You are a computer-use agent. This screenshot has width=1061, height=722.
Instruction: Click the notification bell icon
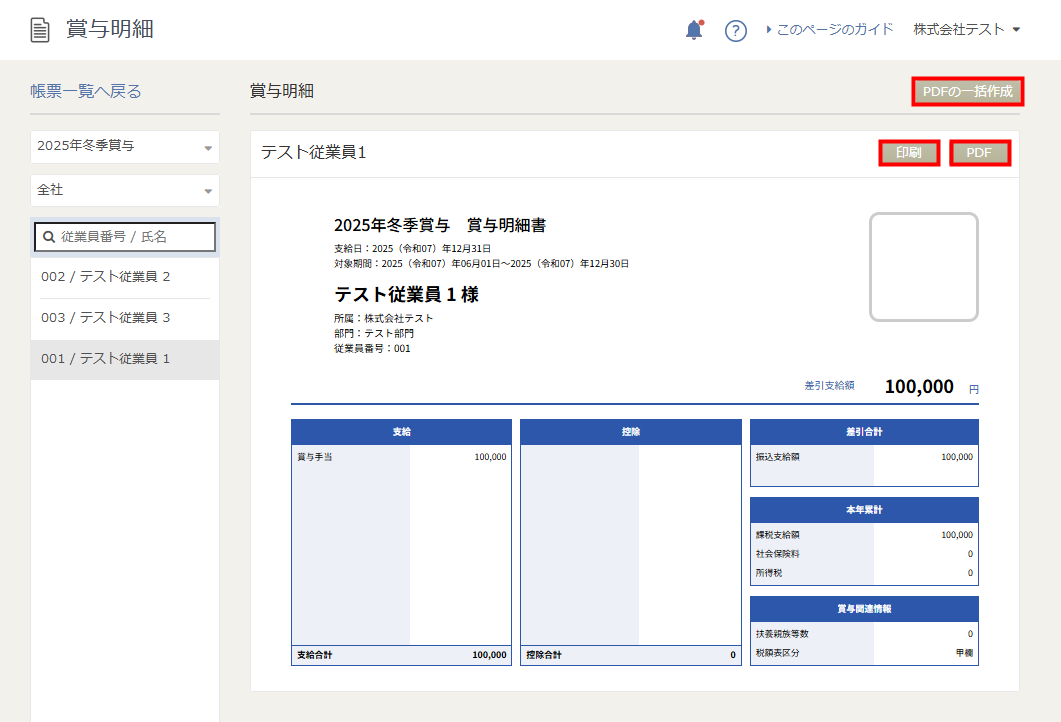pos(694,30)
